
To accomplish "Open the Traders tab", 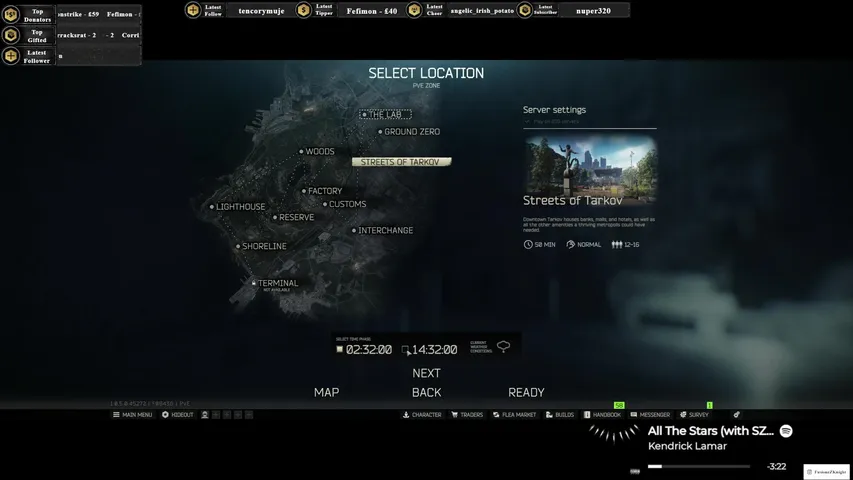I will point(467,415).
